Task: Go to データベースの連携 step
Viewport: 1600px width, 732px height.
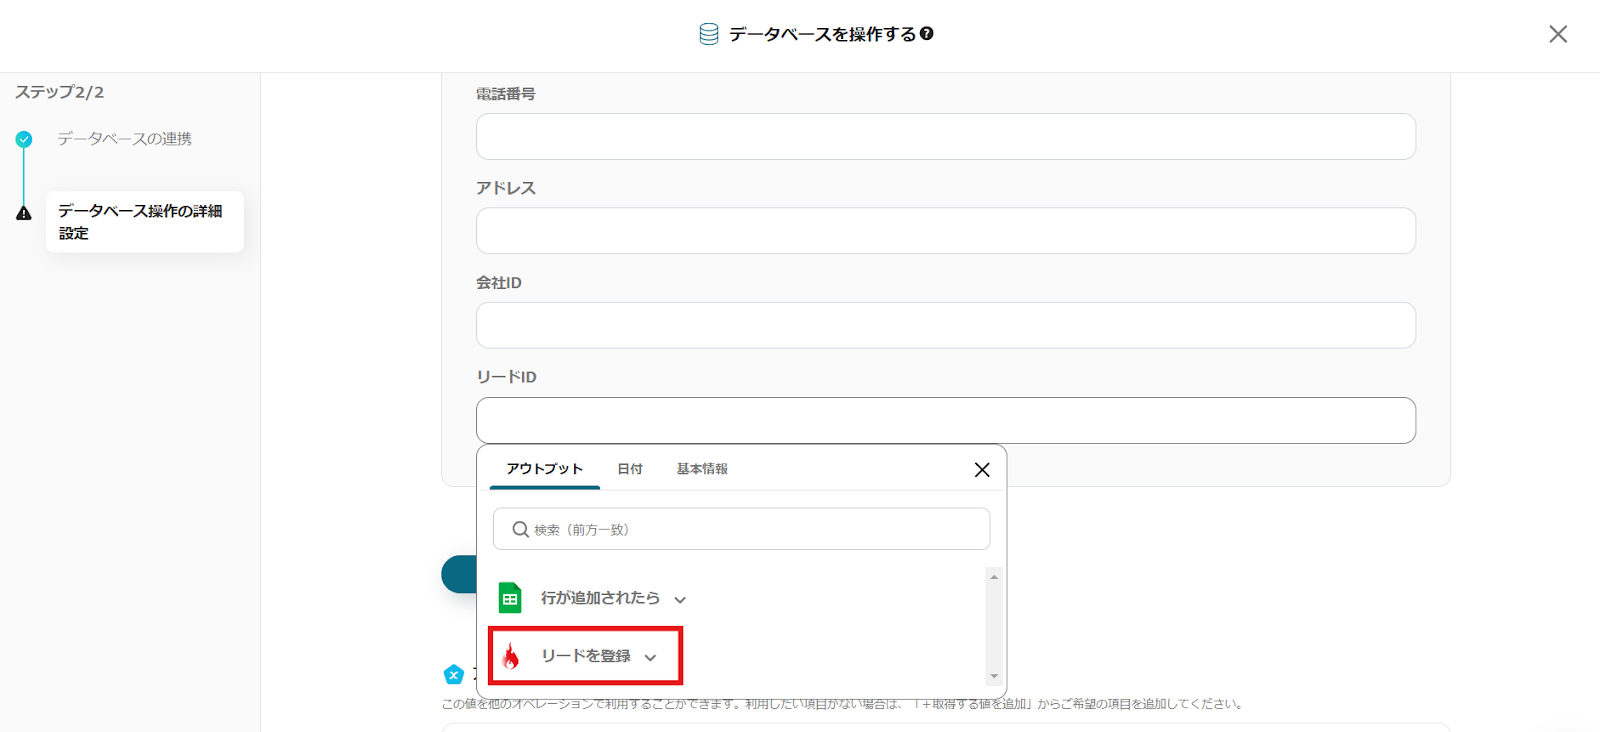Action: pos(124,139)
